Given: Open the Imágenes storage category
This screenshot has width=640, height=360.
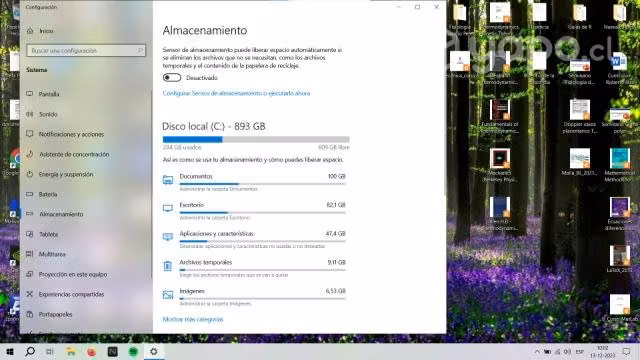Looking at the screenshot, I should click(254, 297).
